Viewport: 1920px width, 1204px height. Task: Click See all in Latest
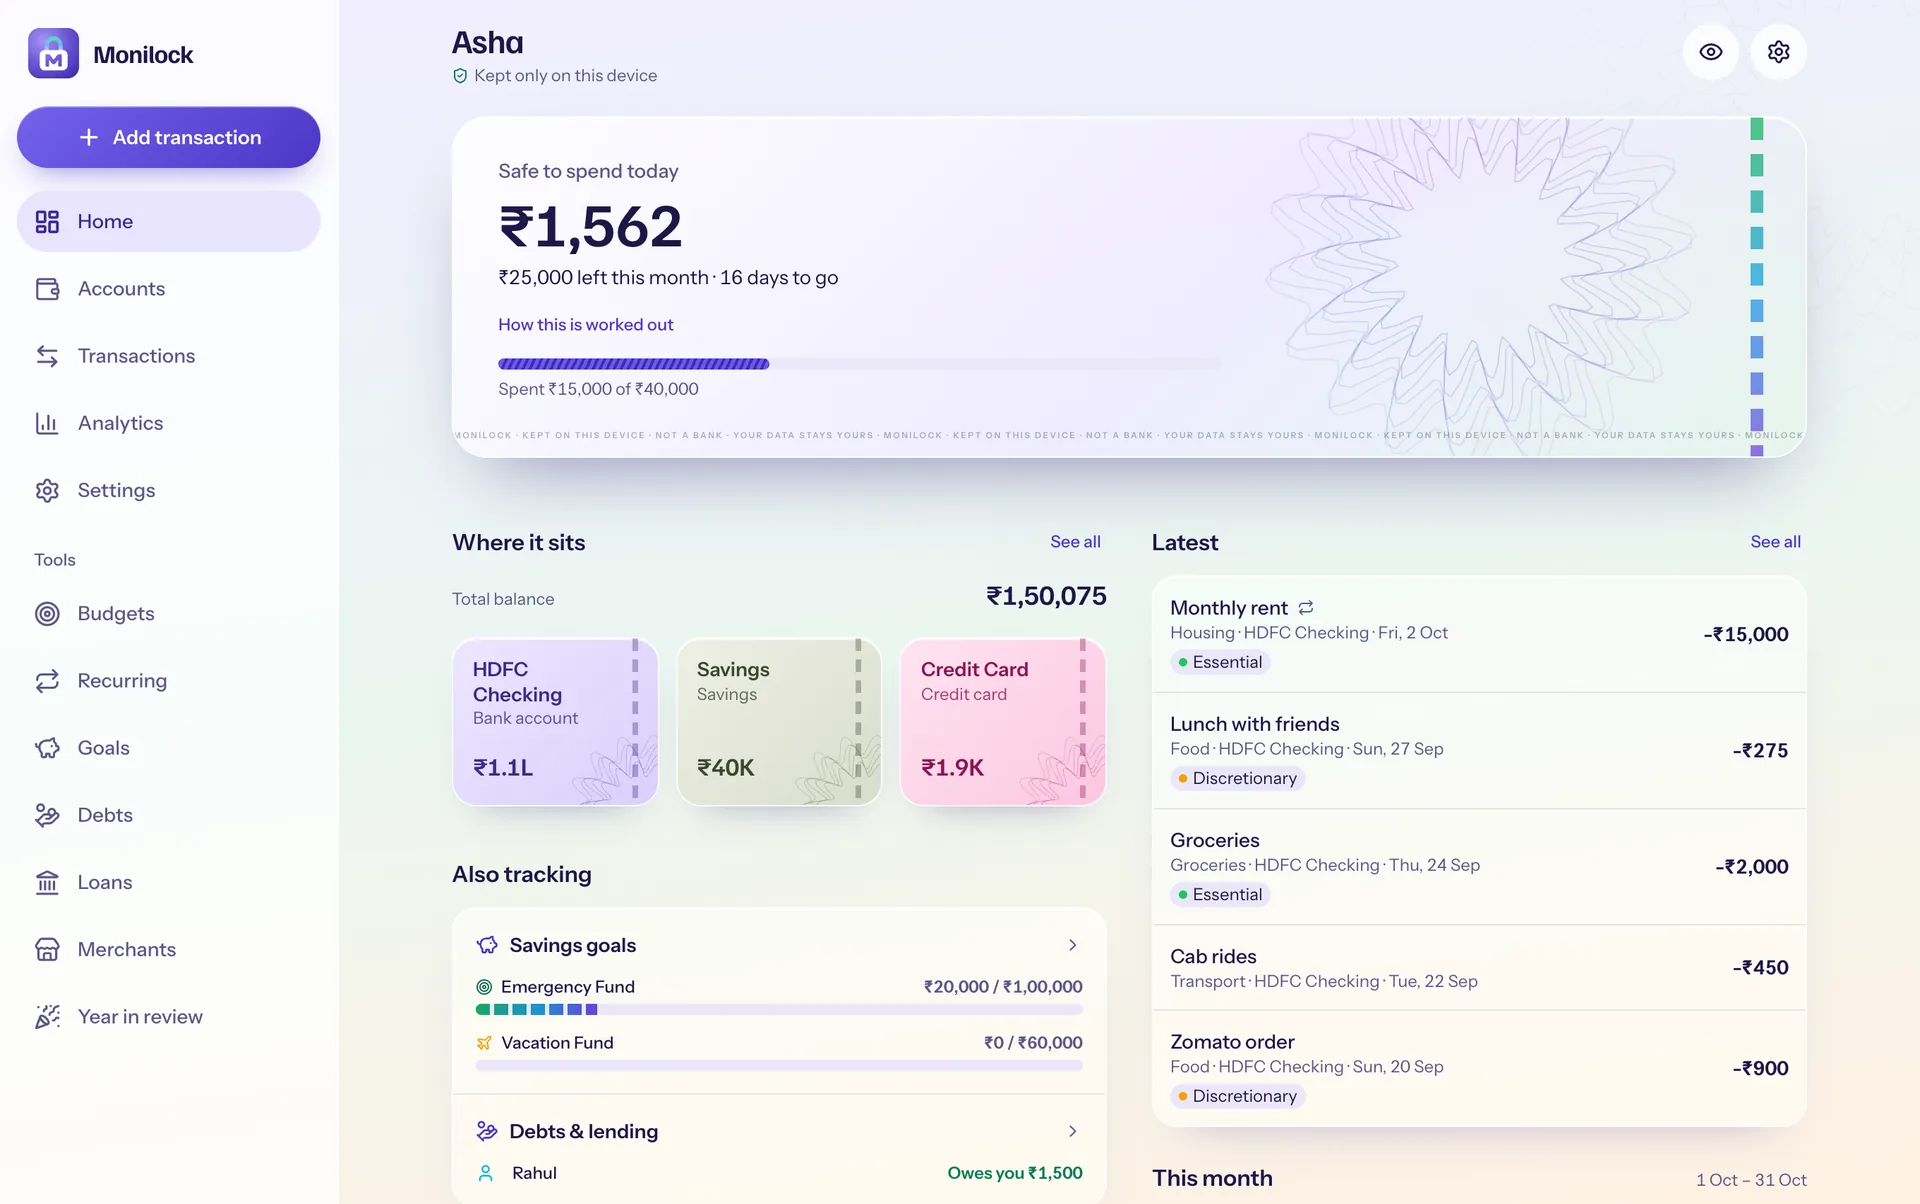coord(1775,542)
